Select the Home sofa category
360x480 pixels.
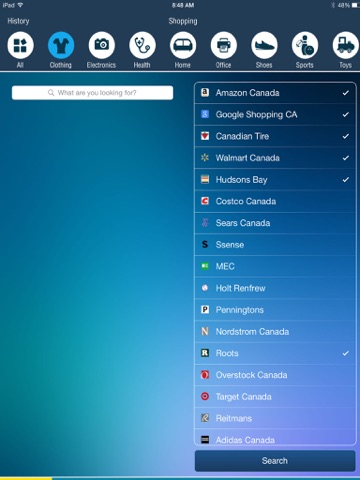pyautogui.click(x=183, y=45)
